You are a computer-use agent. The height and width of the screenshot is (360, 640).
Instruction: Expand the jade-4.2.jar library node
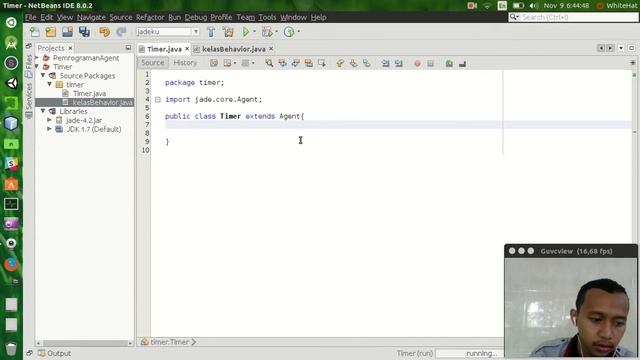pyautogui.click(x=49, y=120)
